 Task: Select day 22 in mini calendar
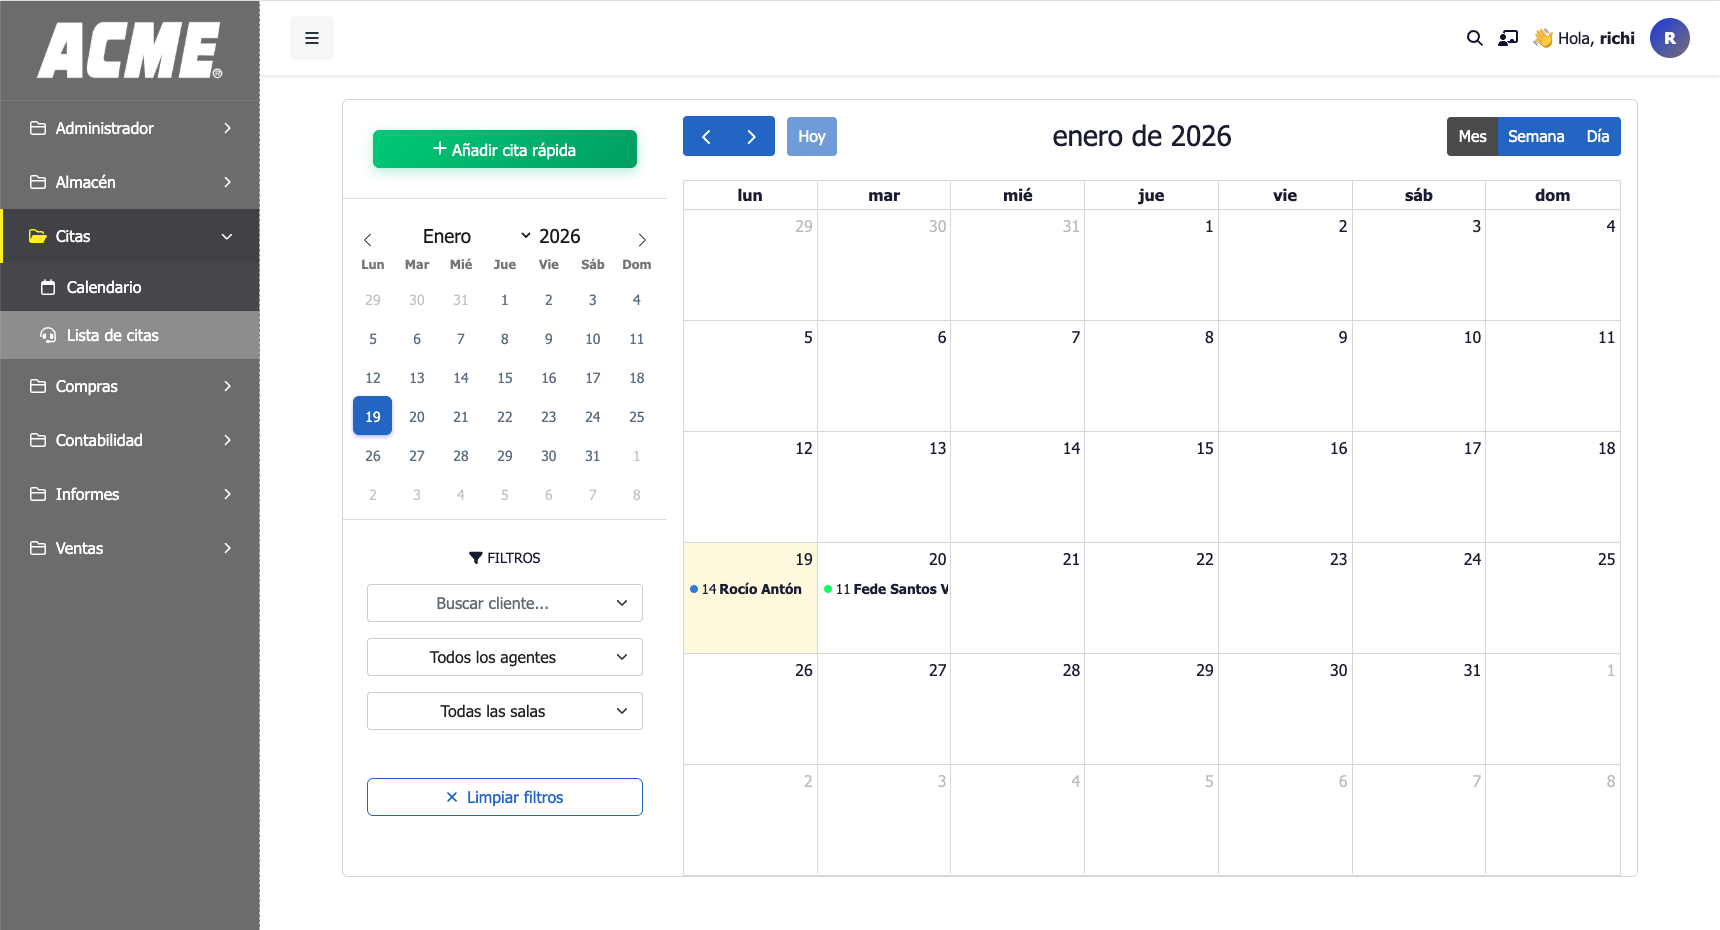click(x=504, y=417)
